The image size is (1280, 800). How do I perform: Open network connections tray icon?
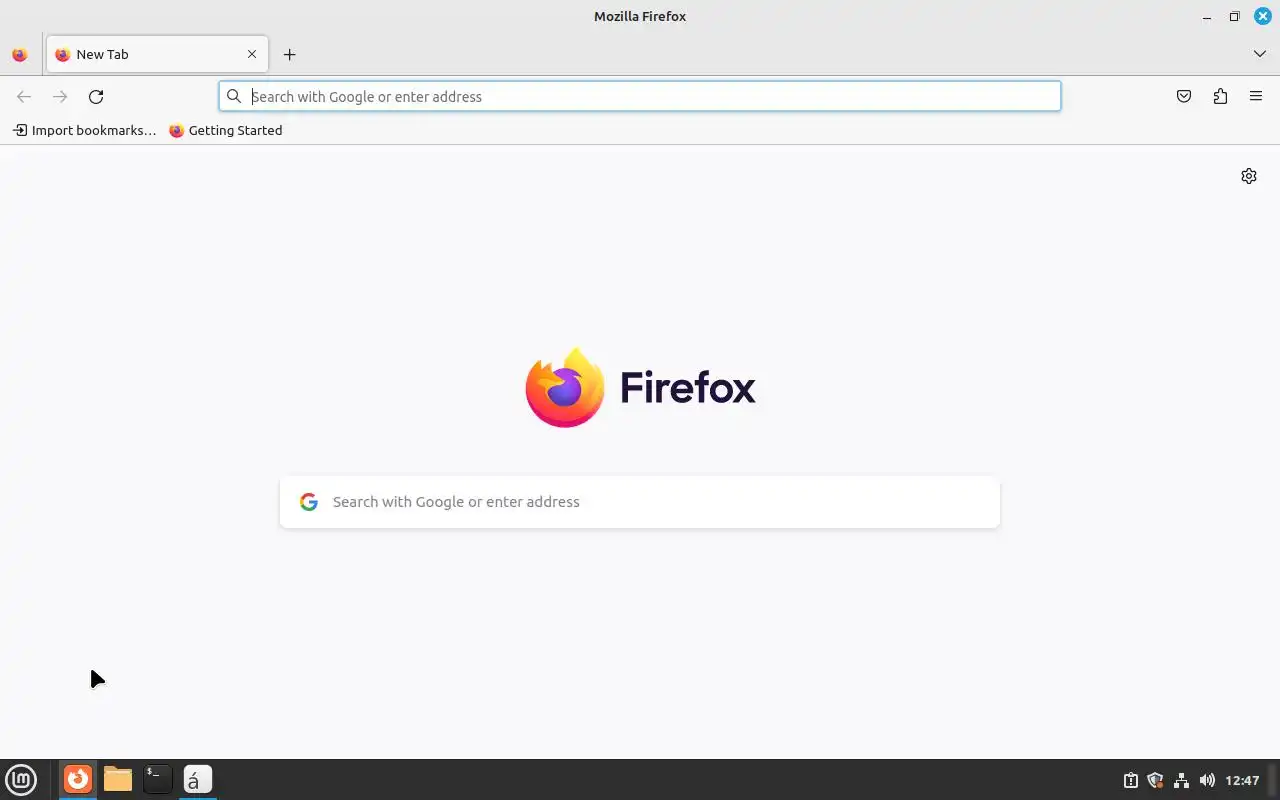[x=1181, y=780]
